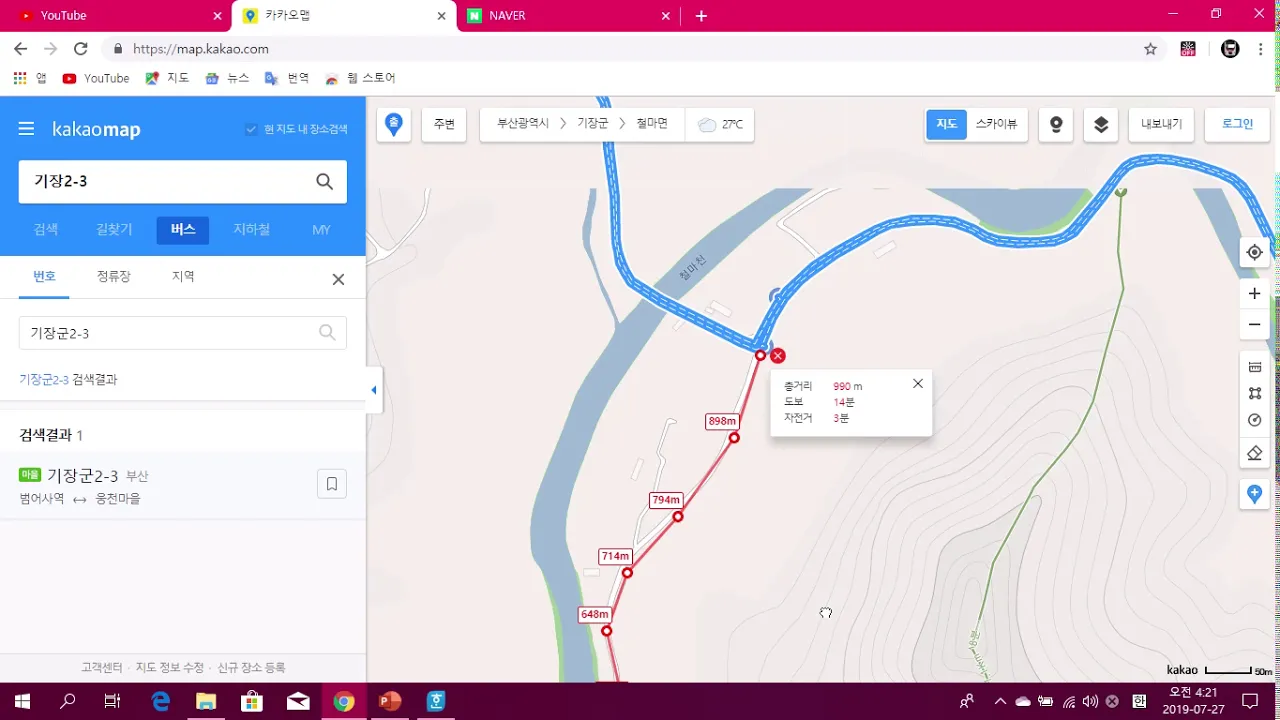
Task: Click the blue add-place pin button
Action: [x=1254, y=494]
